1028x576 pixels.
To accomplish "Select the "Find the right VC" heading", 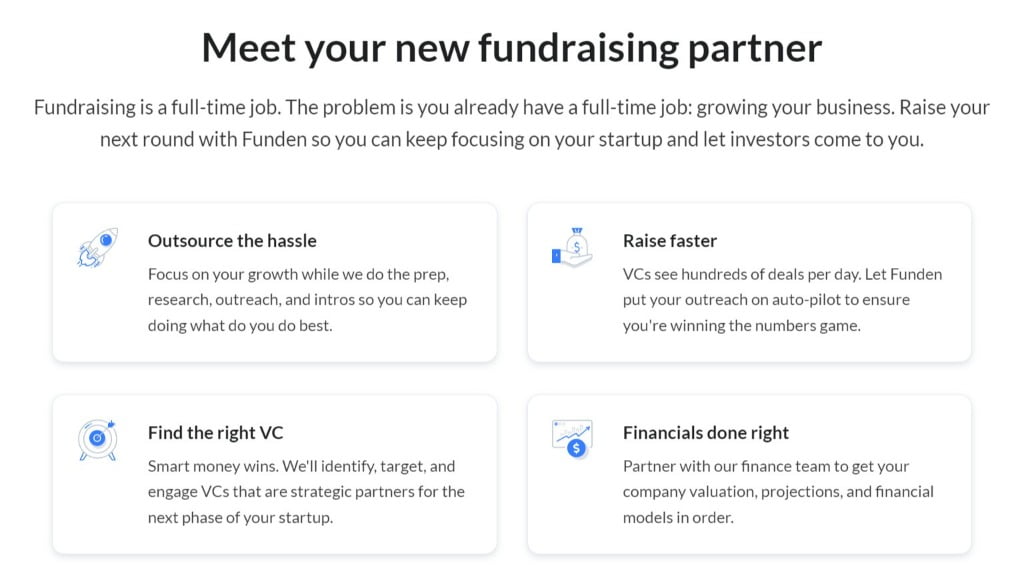I will (216, 433).
